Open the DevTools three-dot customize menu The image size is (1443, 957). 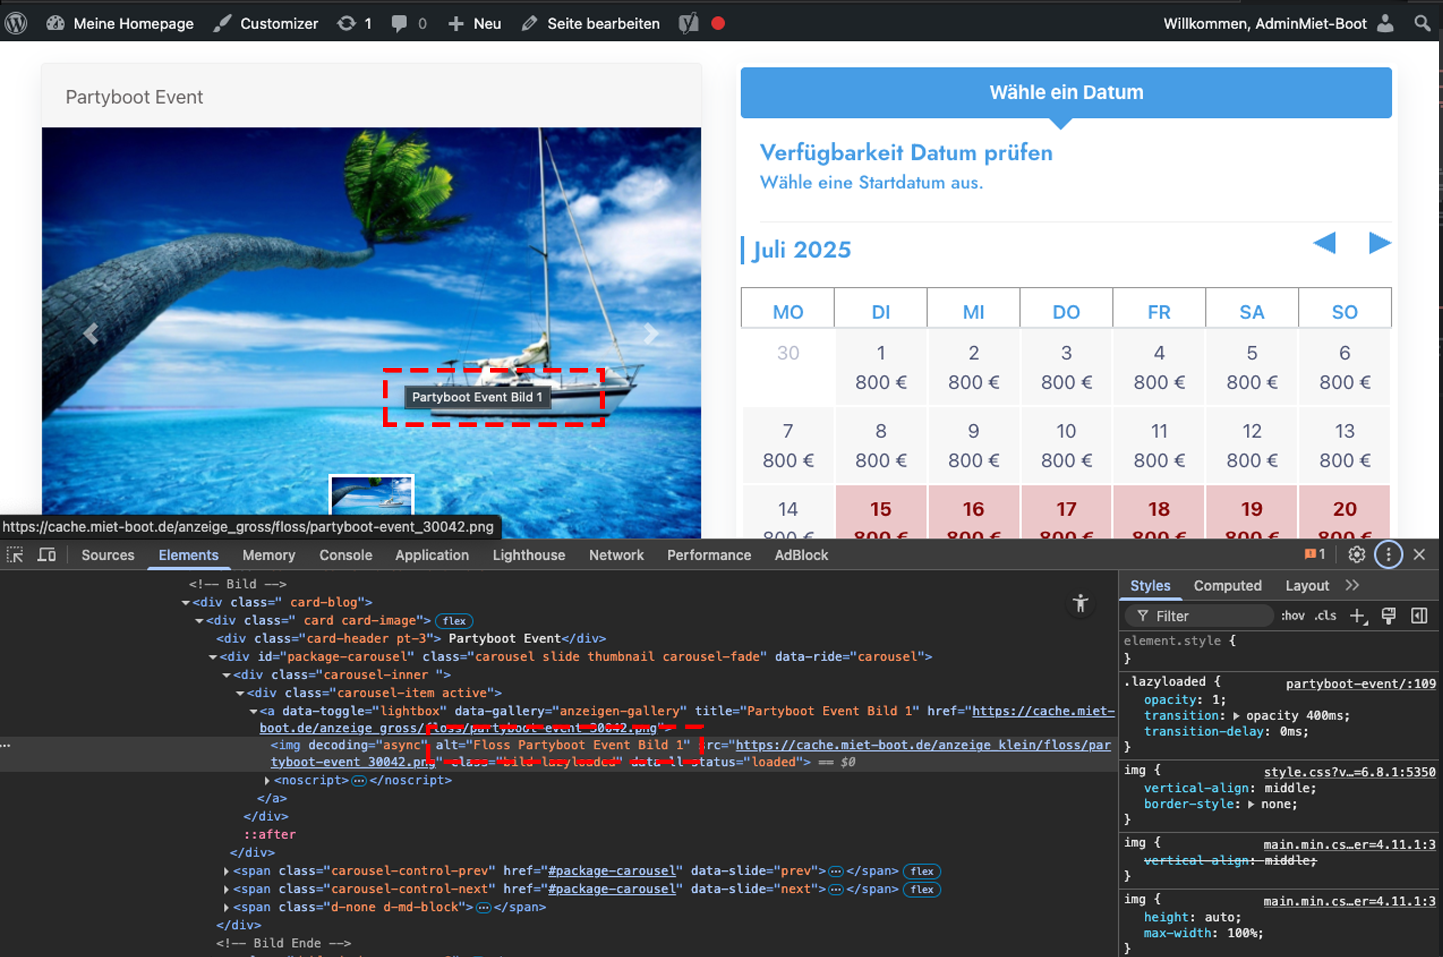pos(1388,555)
